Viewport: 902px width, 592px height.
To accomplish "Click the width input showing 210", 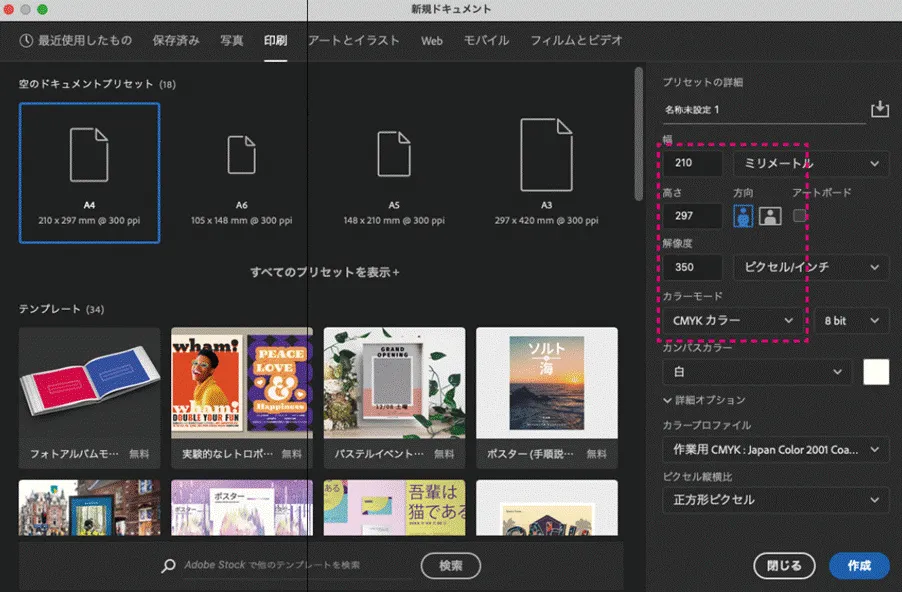I will (690, 162).
